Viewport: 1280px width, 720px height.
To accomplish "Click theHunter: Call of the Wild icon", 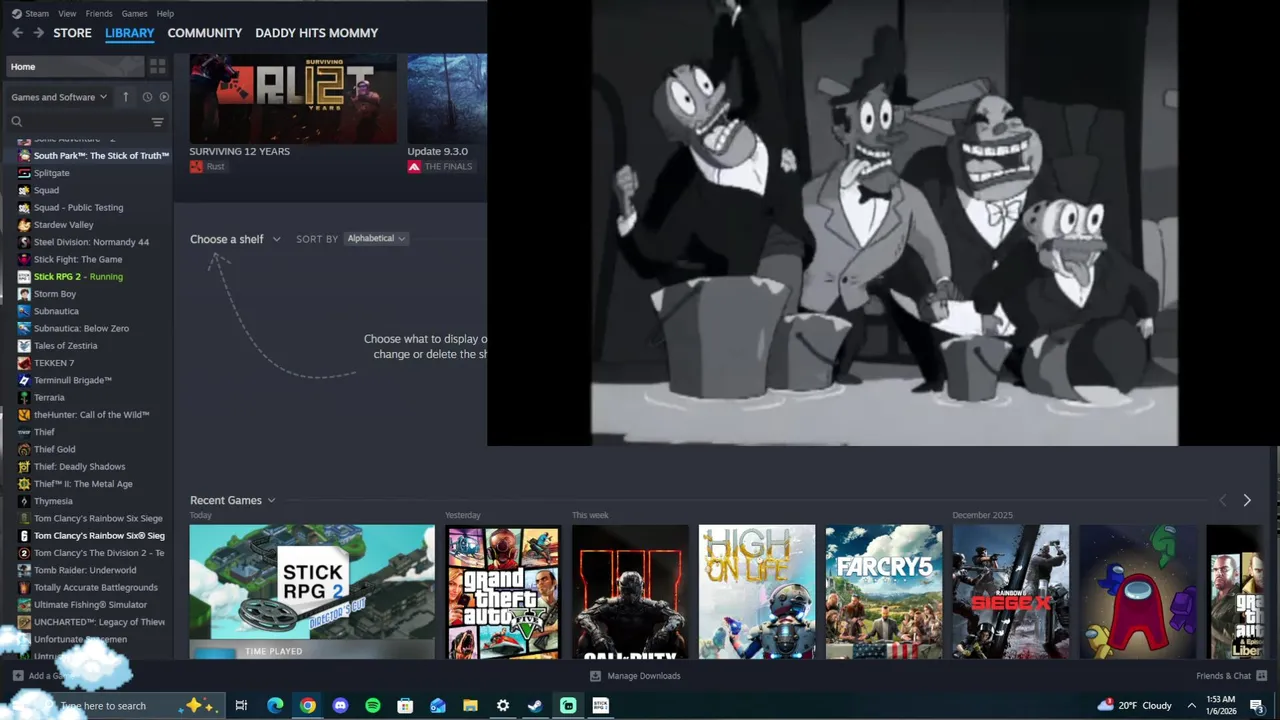I will coord(24,414).
